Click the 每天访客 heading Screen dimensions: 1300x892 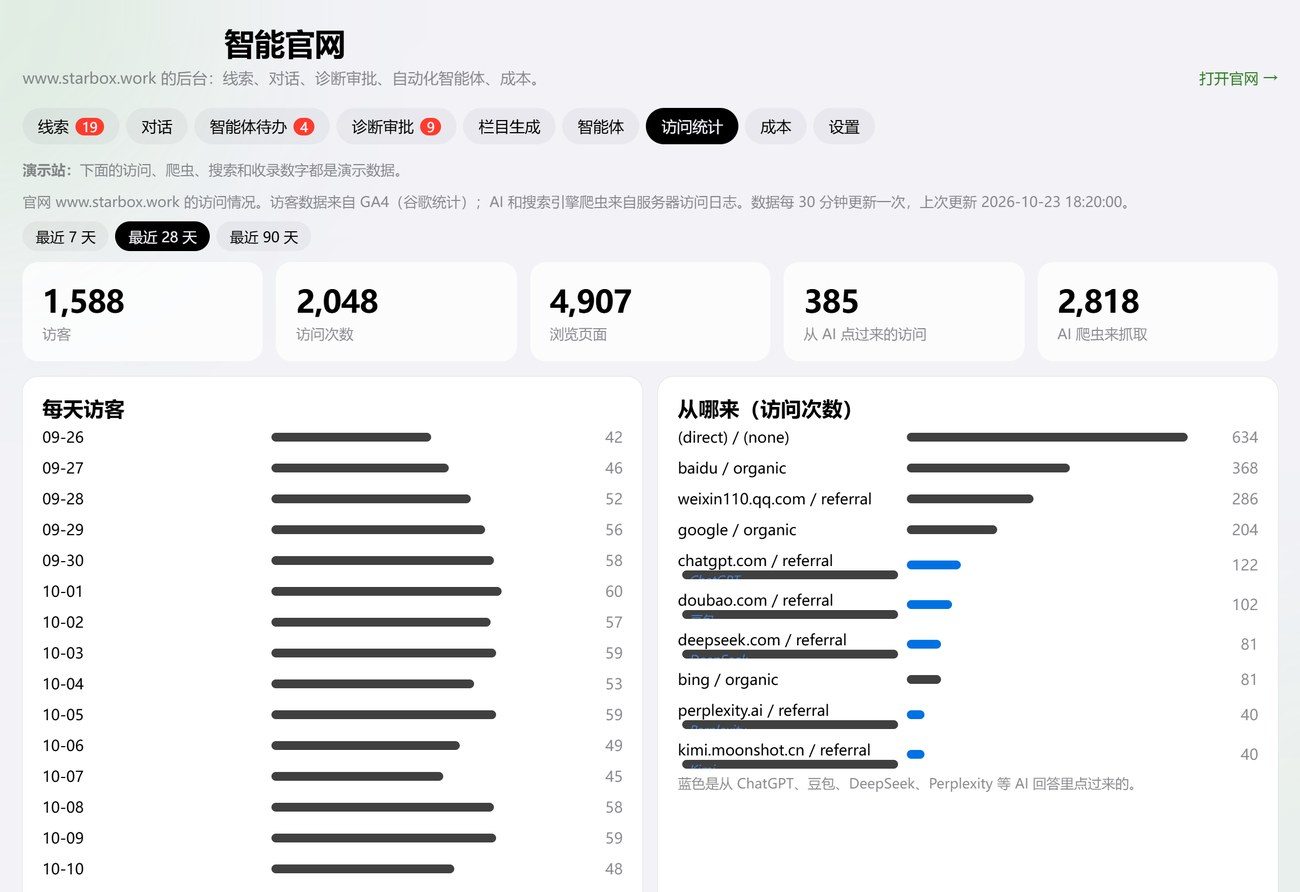83,408
